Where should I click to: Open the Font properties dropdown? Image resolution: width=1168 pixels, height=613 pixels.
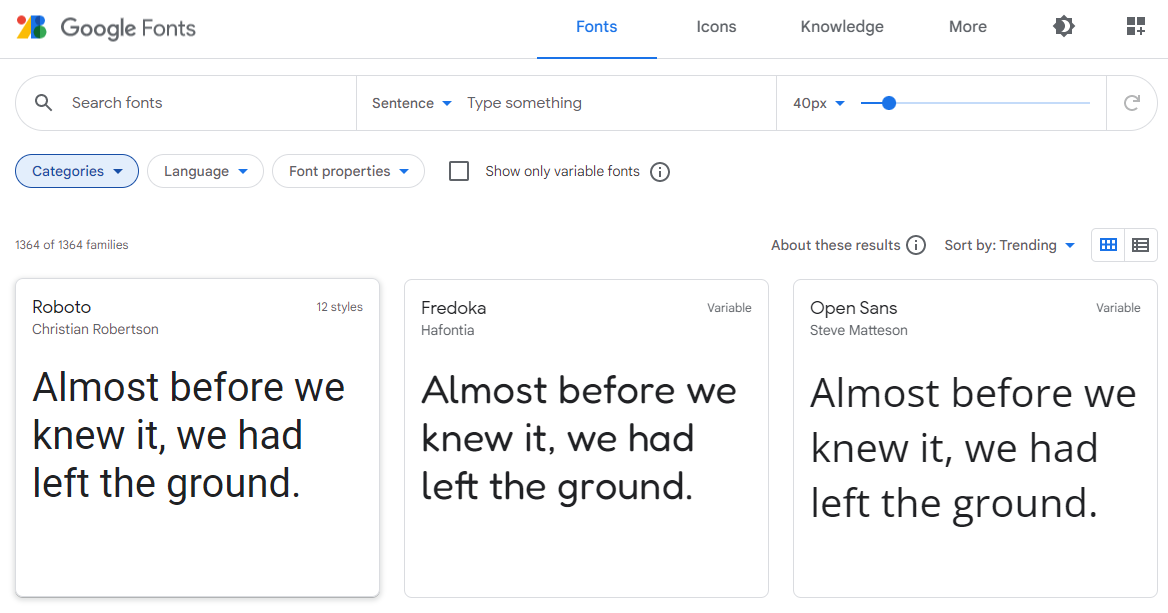point(348,171)
